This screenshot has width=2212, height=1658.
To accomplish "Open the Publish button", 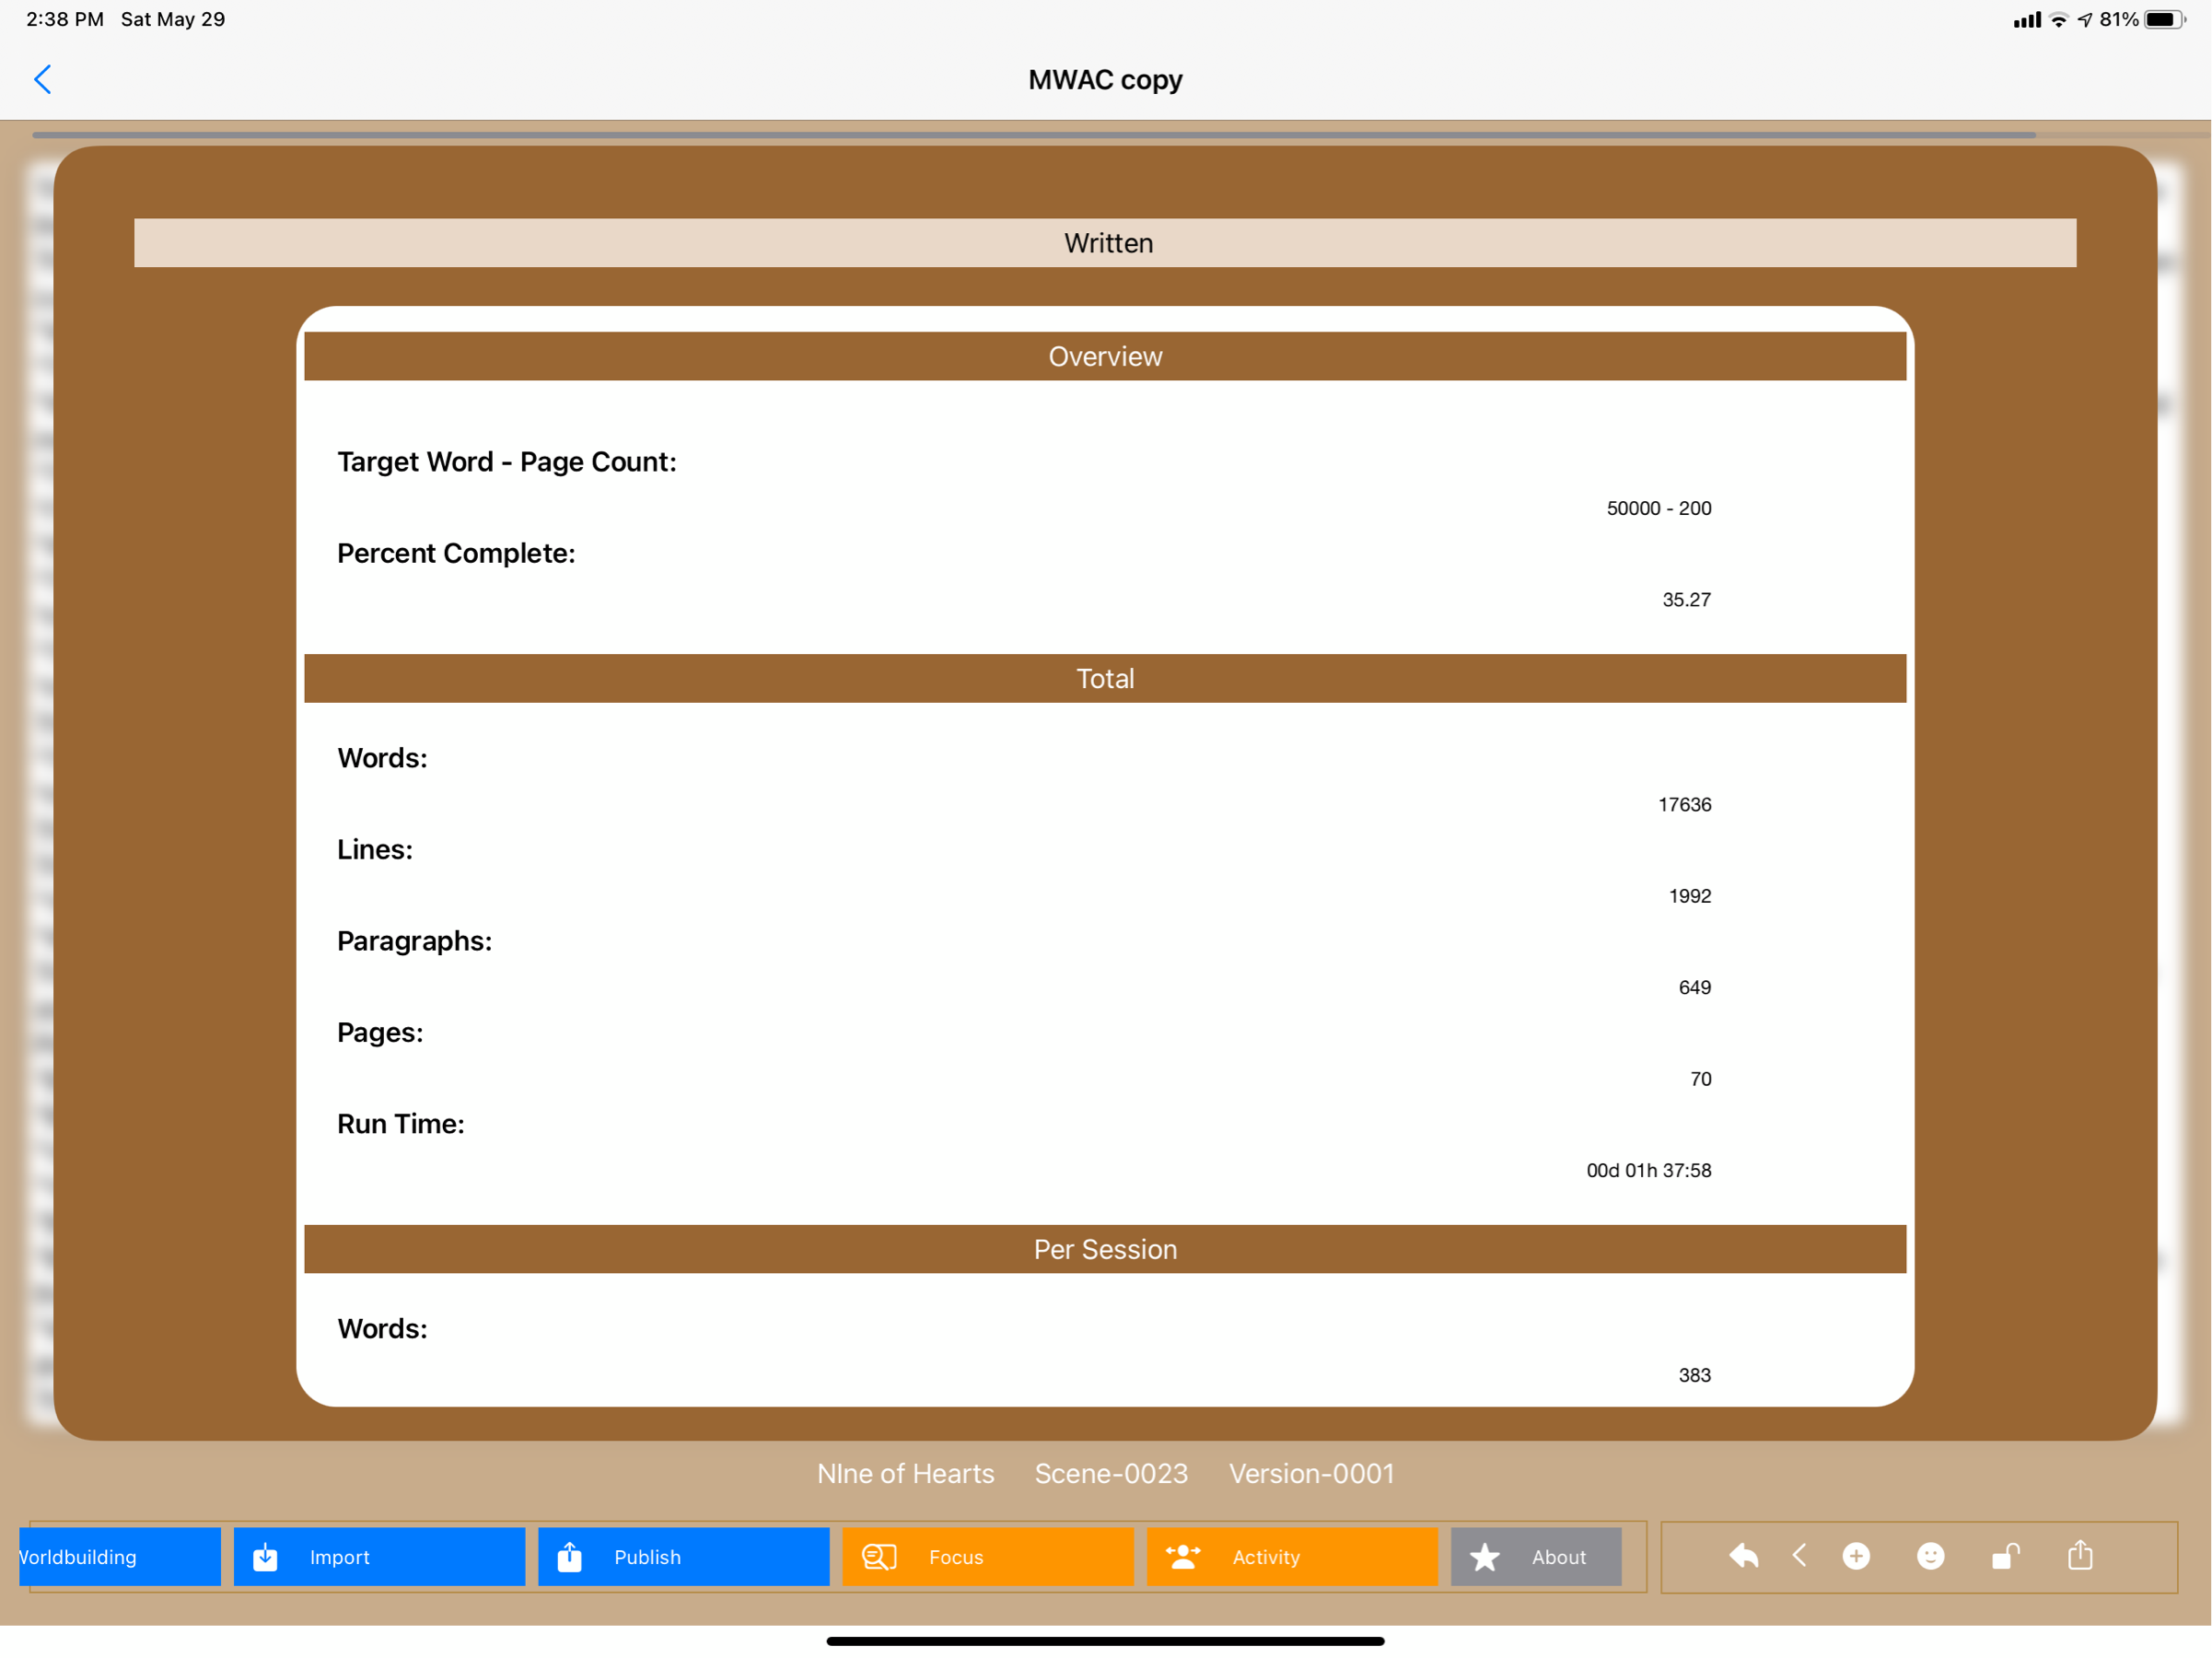I will [x=683, y=1556].
